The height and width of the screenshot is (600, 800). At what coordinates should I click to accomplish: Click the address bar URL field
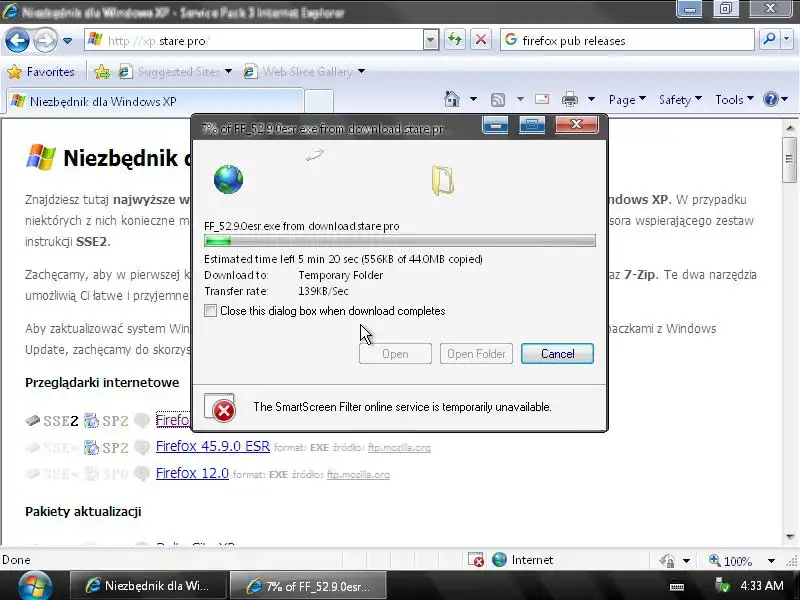pos(255,40)
